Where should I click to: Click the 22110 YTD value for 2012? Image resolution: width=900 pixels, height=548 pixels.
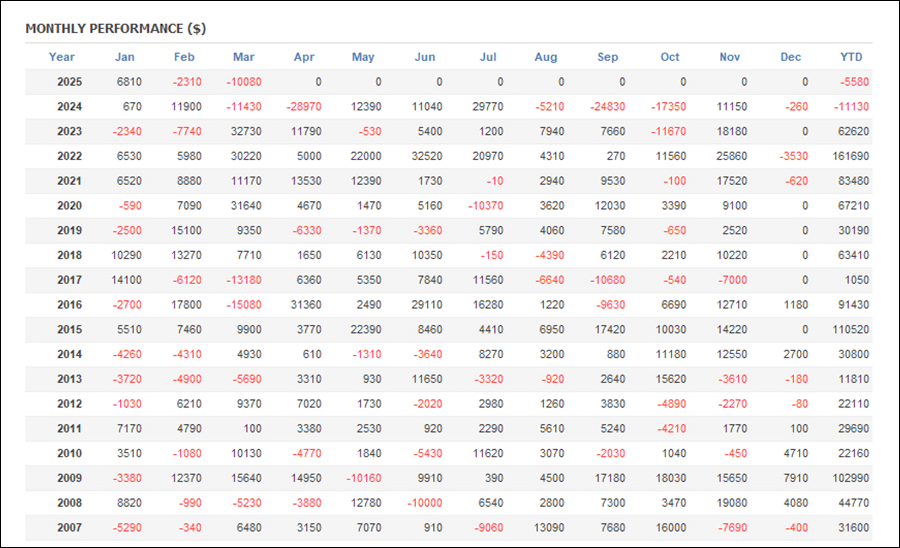click(x=854, y=403)
